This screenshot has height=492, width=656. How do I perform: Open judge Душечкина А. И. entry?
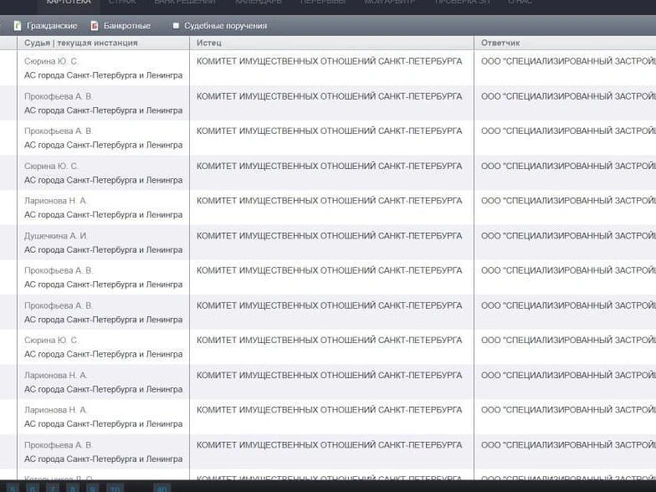click(x=56, y=236)
